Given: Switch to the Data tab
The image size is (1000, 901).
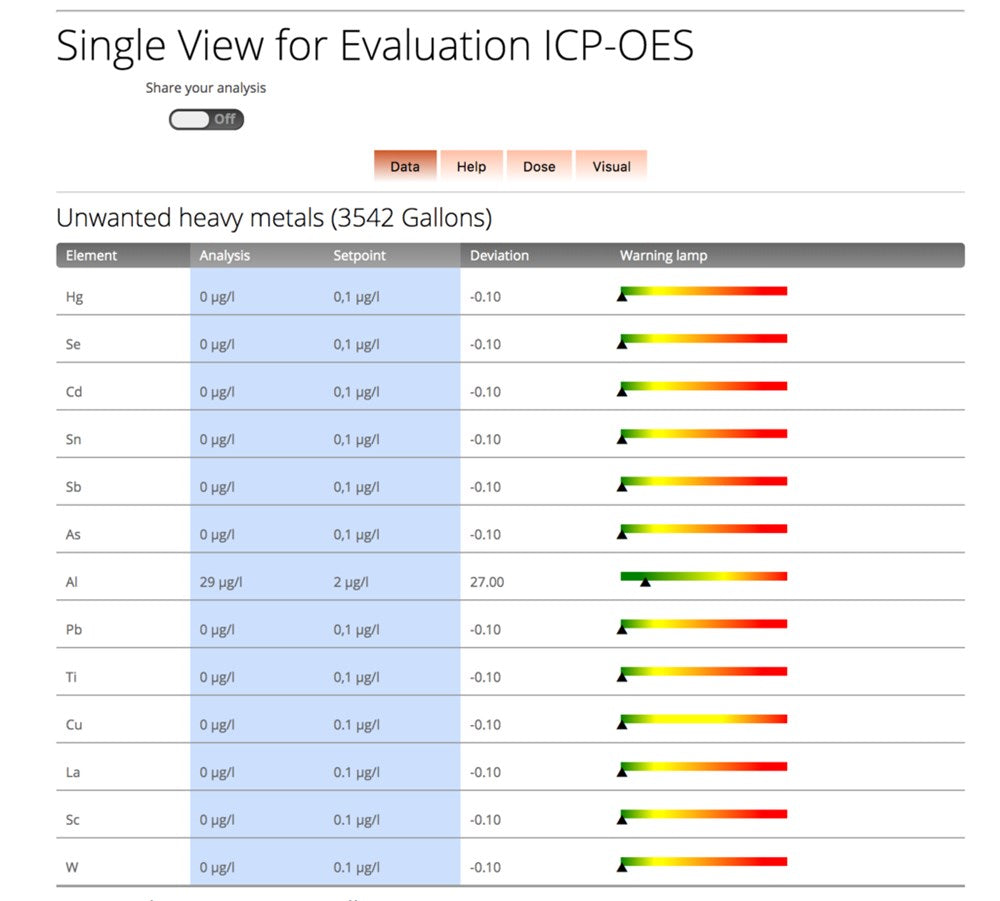Looking at the screenshot, I should point(405,166).
